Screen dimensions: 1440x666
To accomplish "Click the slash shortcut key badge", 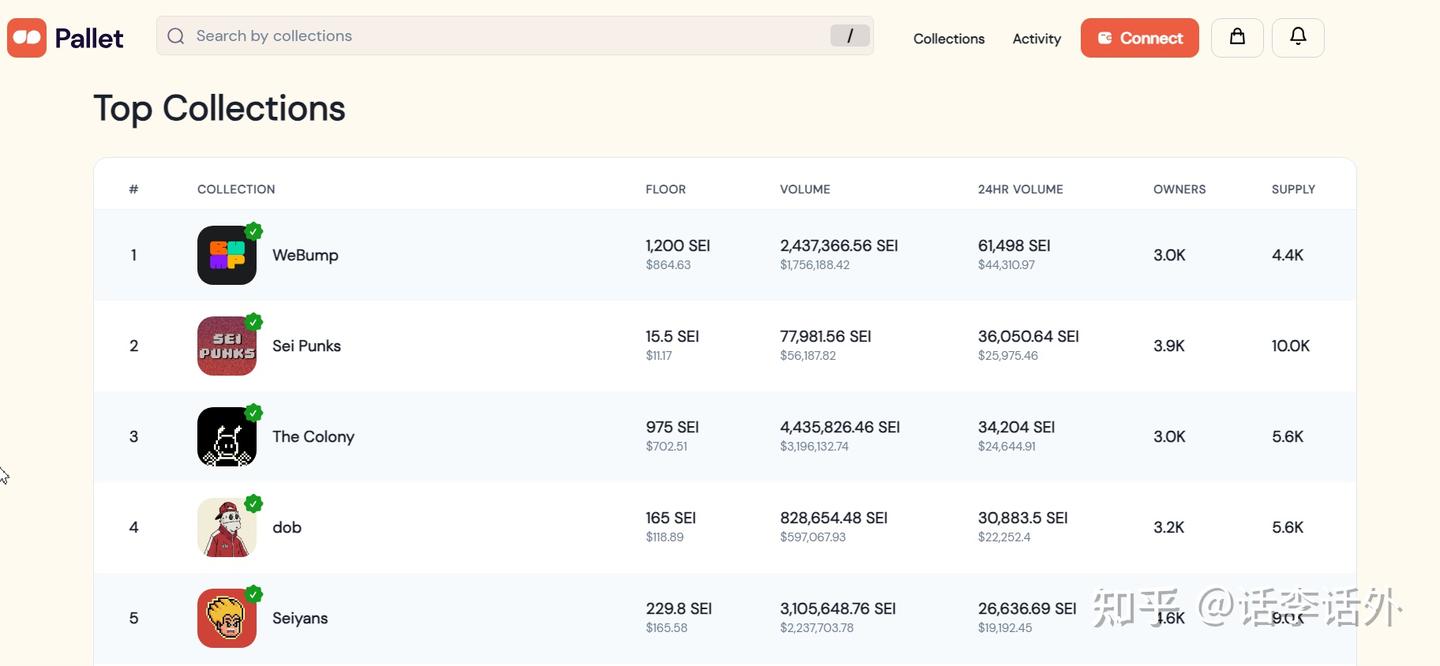I will pos(850,36).
